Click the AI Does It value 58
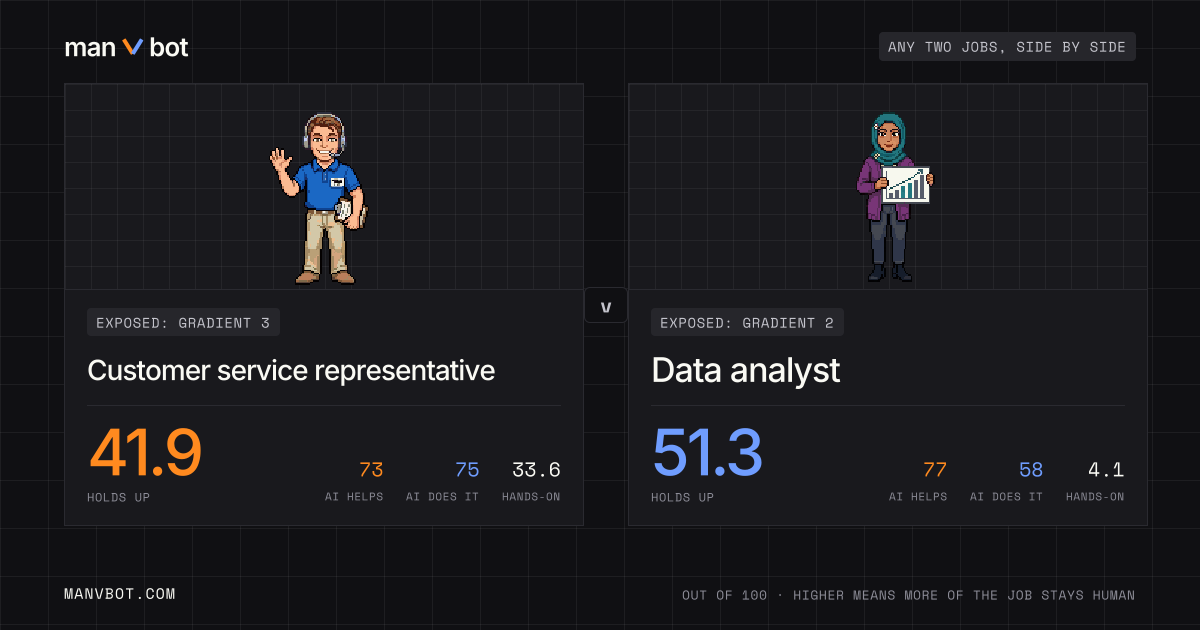Image resolution: width=1200 pixels, height=630 pixels. (1031, 470)
